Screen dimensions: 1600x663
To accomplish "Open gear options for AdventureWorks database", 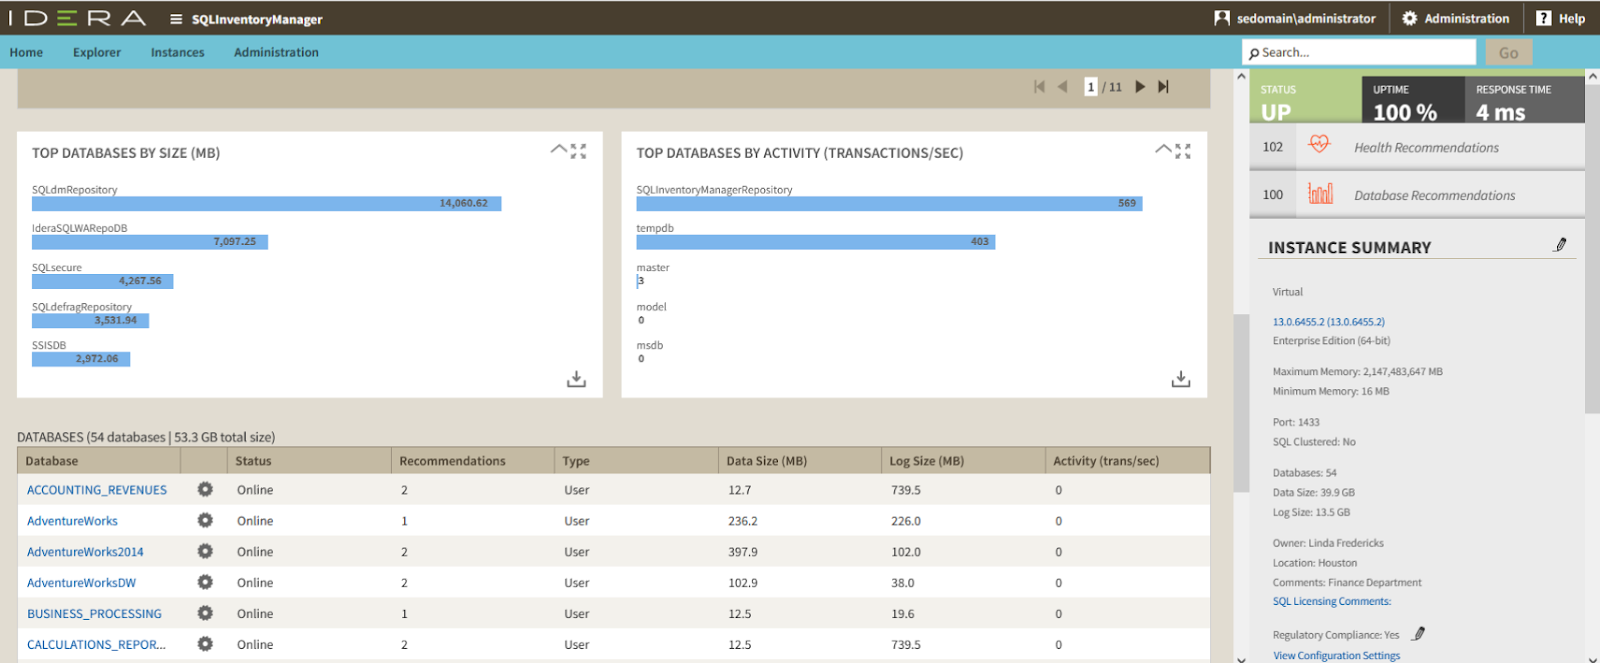I will [205, 520].
